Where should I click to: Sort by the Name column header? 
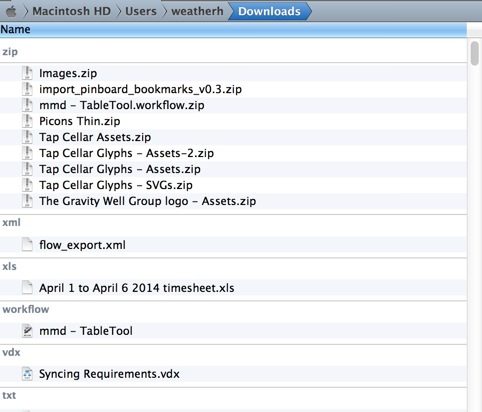(x=233, y=29)
